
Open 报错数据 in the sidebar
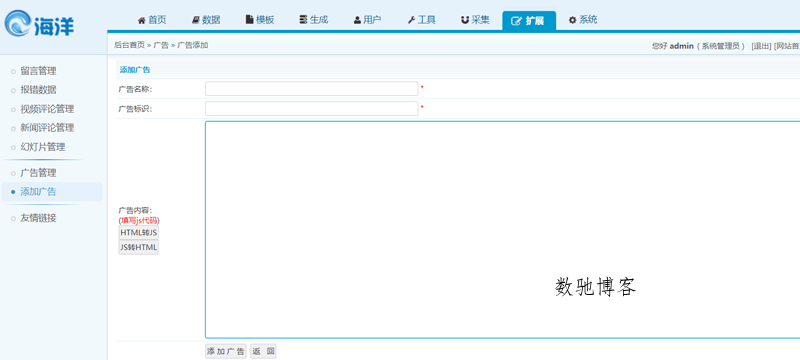(38, 90)
